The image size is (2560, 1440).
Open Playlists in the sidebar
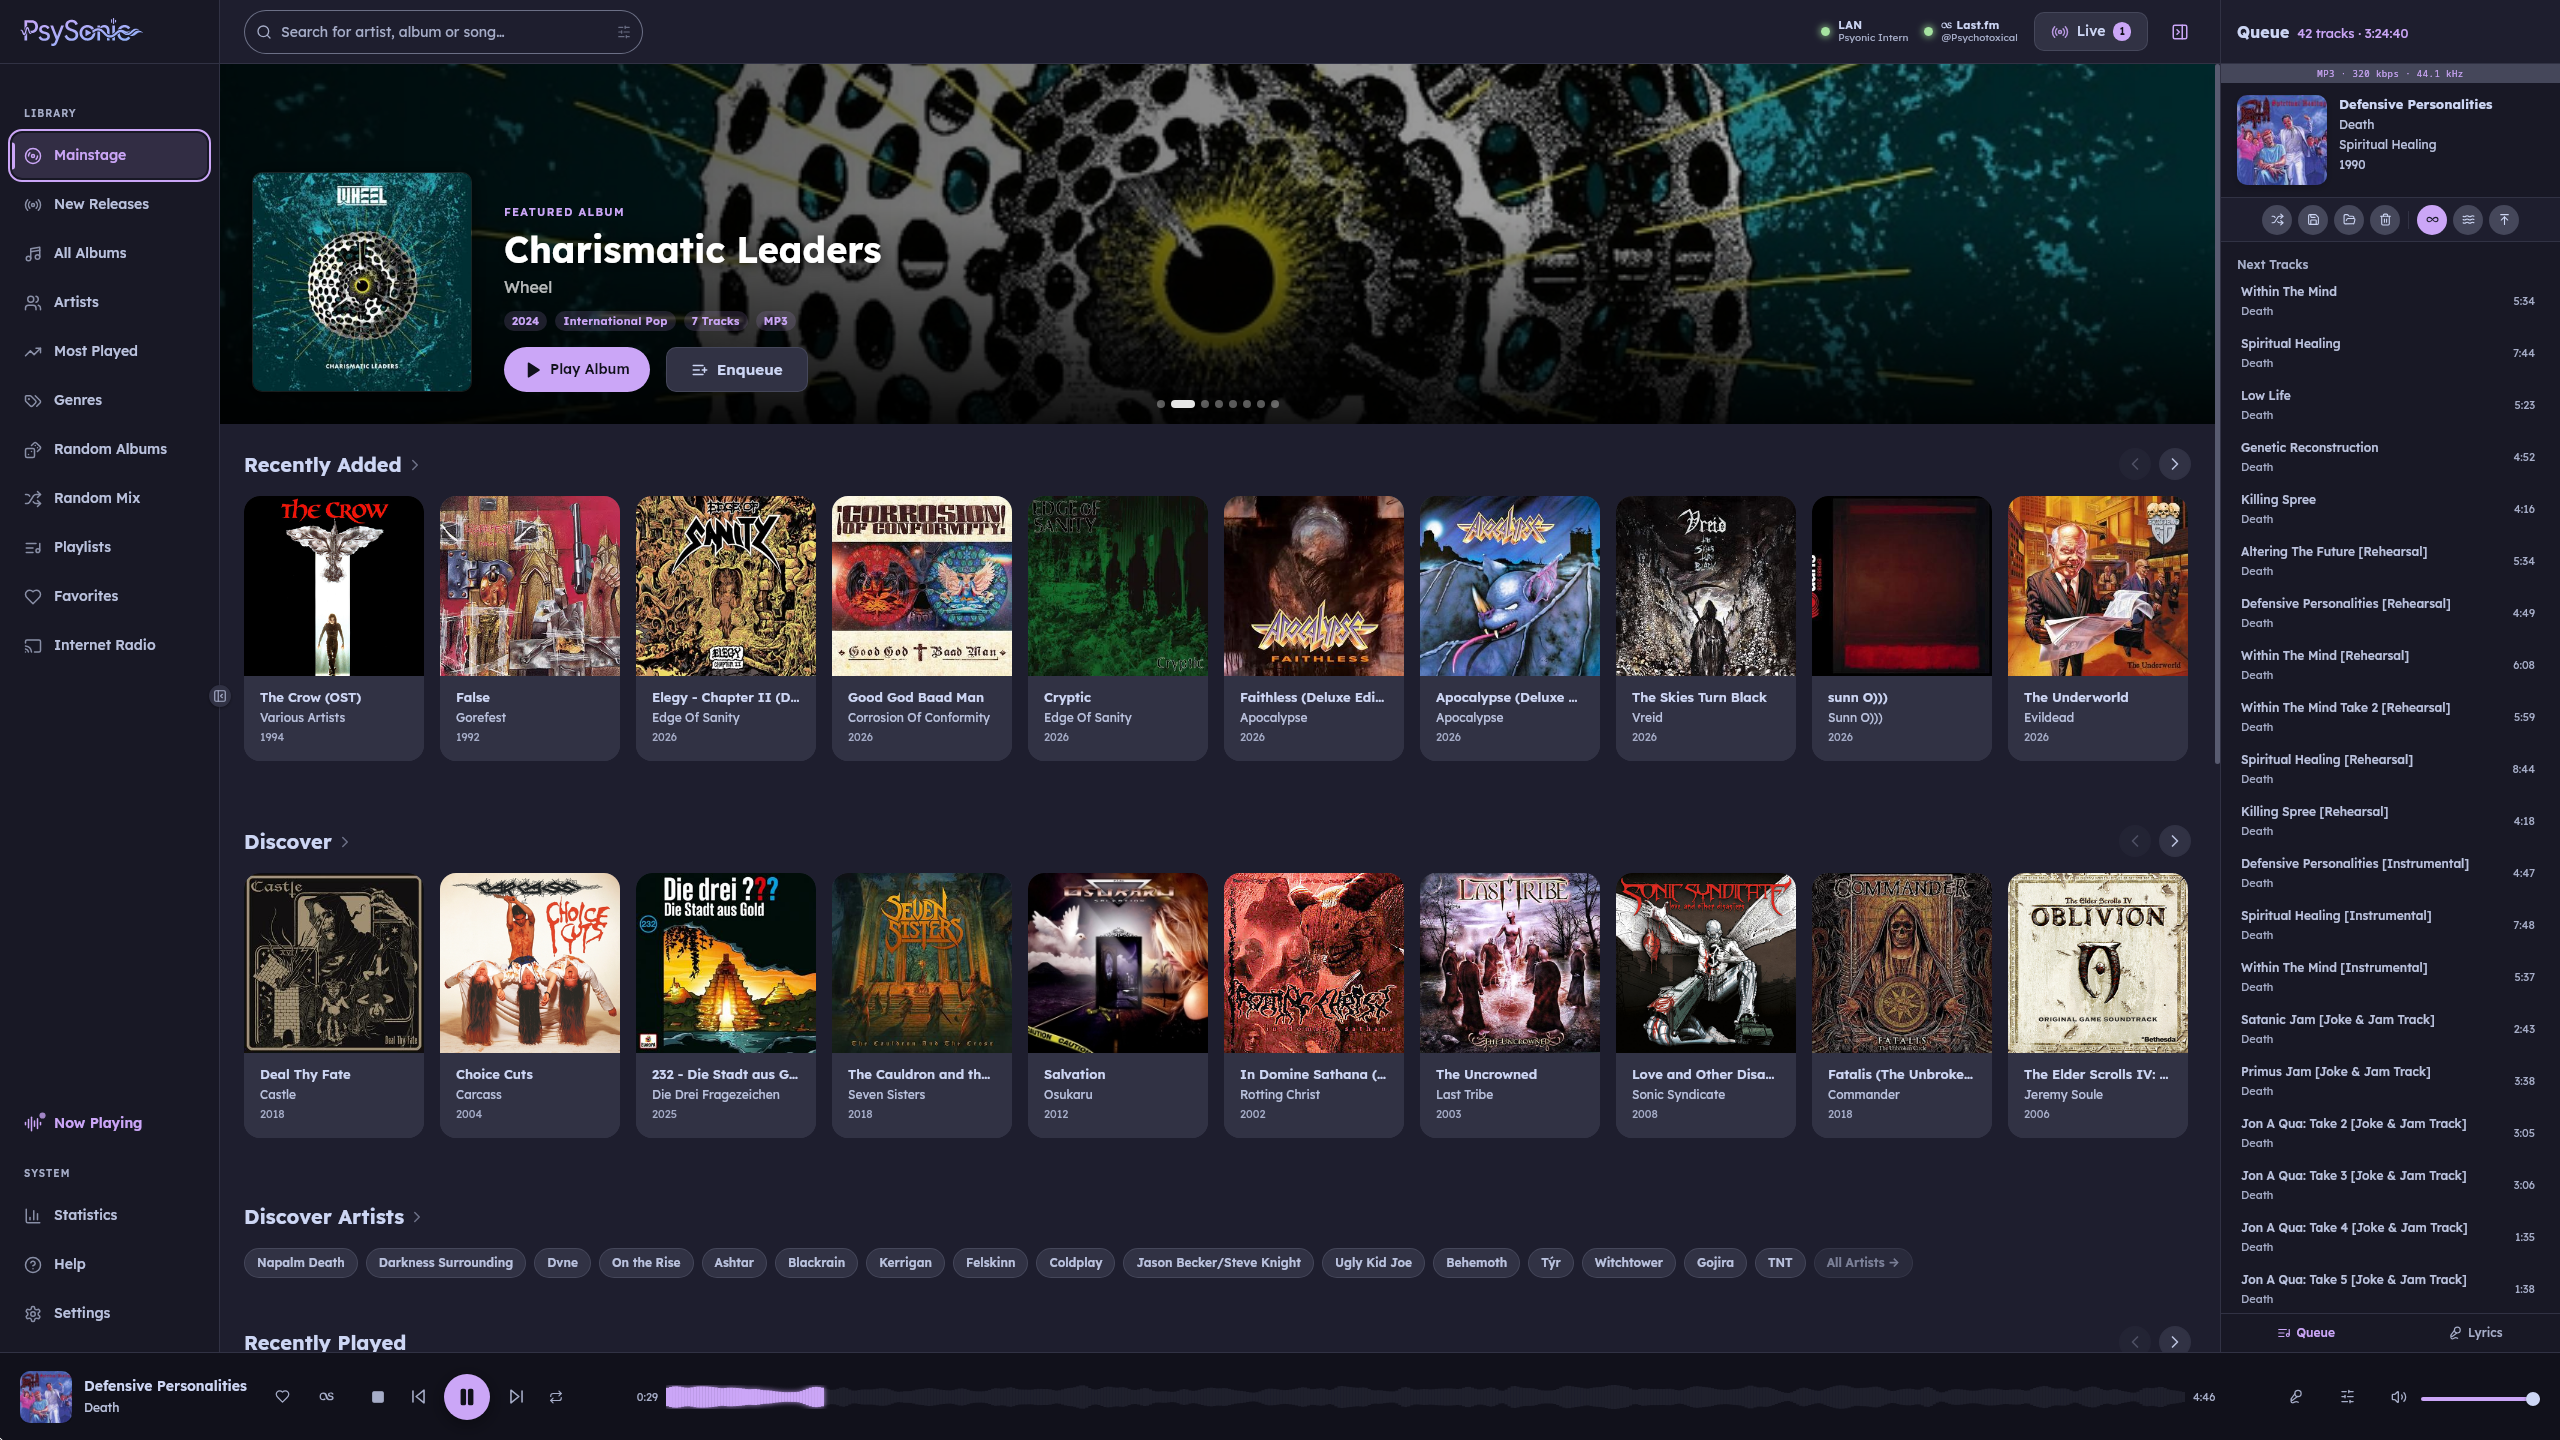point(109,547)
